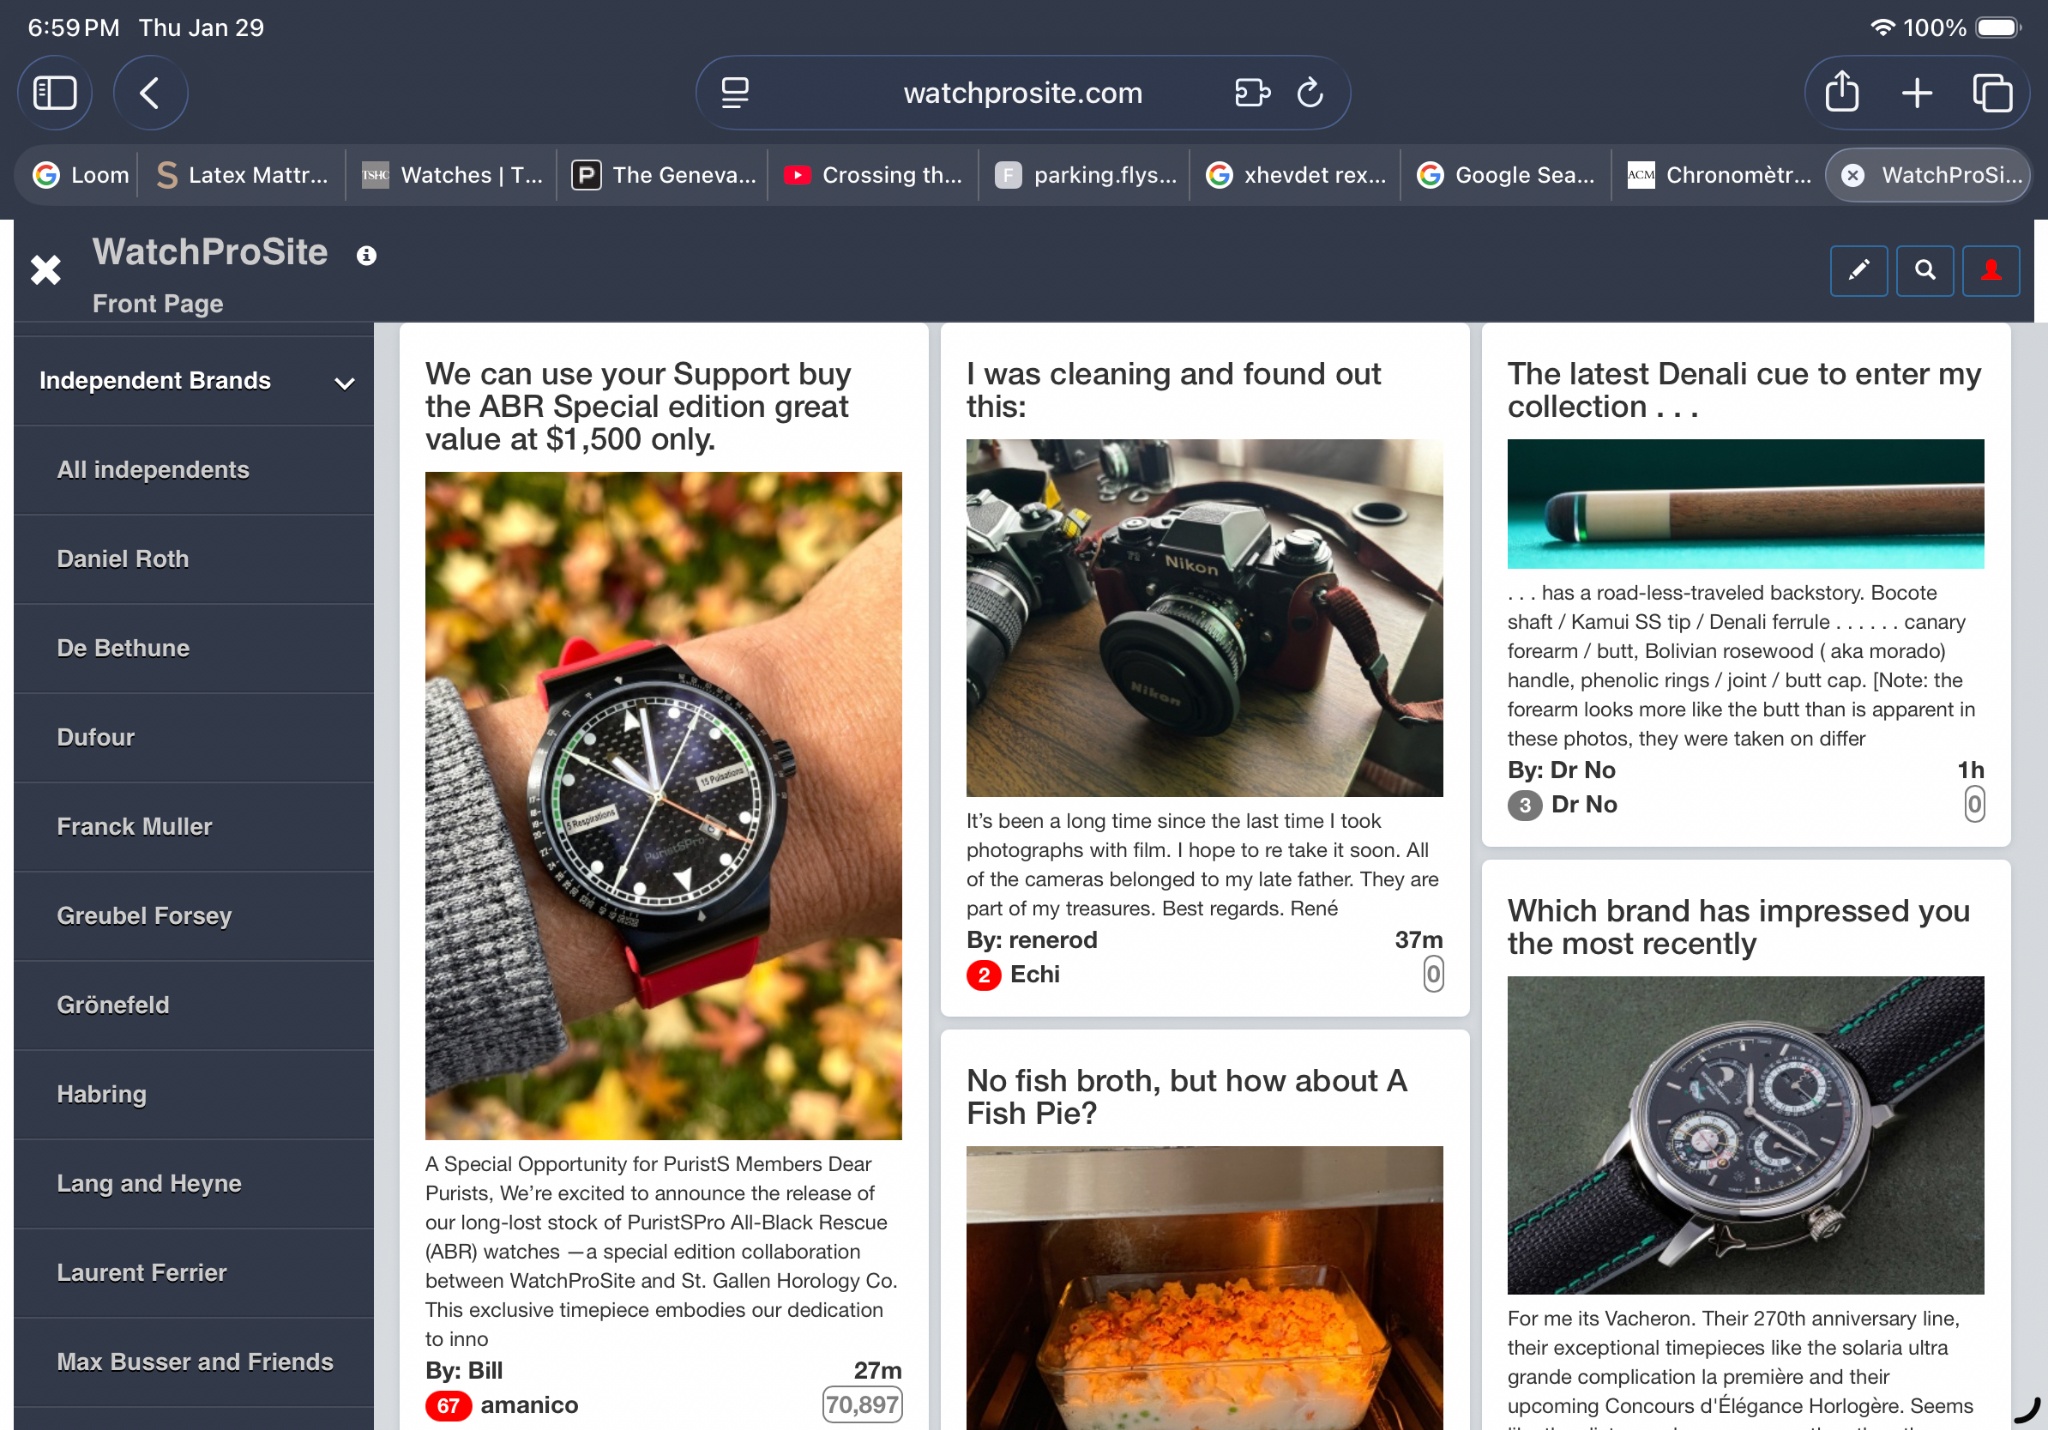Open the new tab plus button
Screen dimensions: 2048x1430
tap(1916, 93)
